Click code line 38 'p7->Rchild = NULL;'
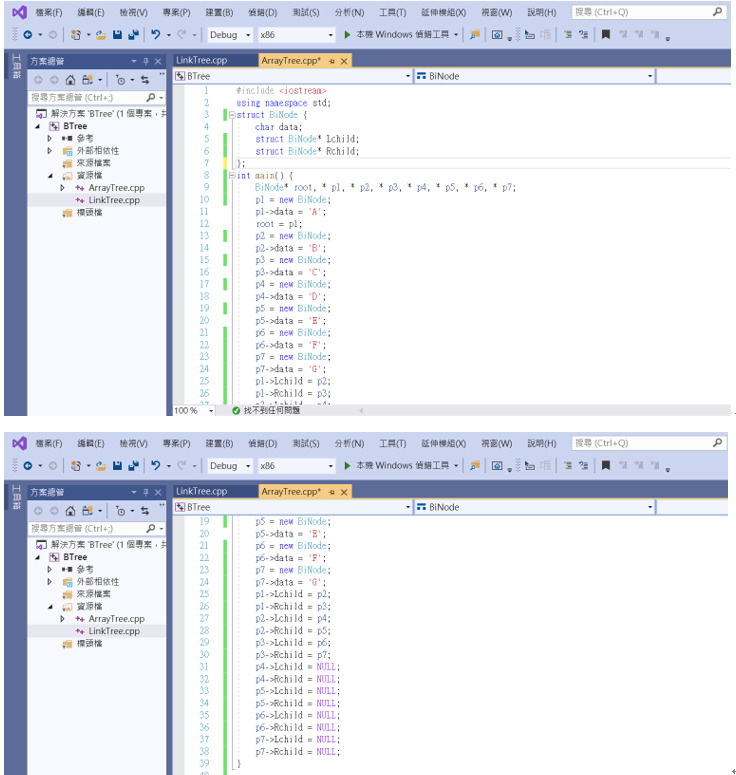 (x=298, y=752)
